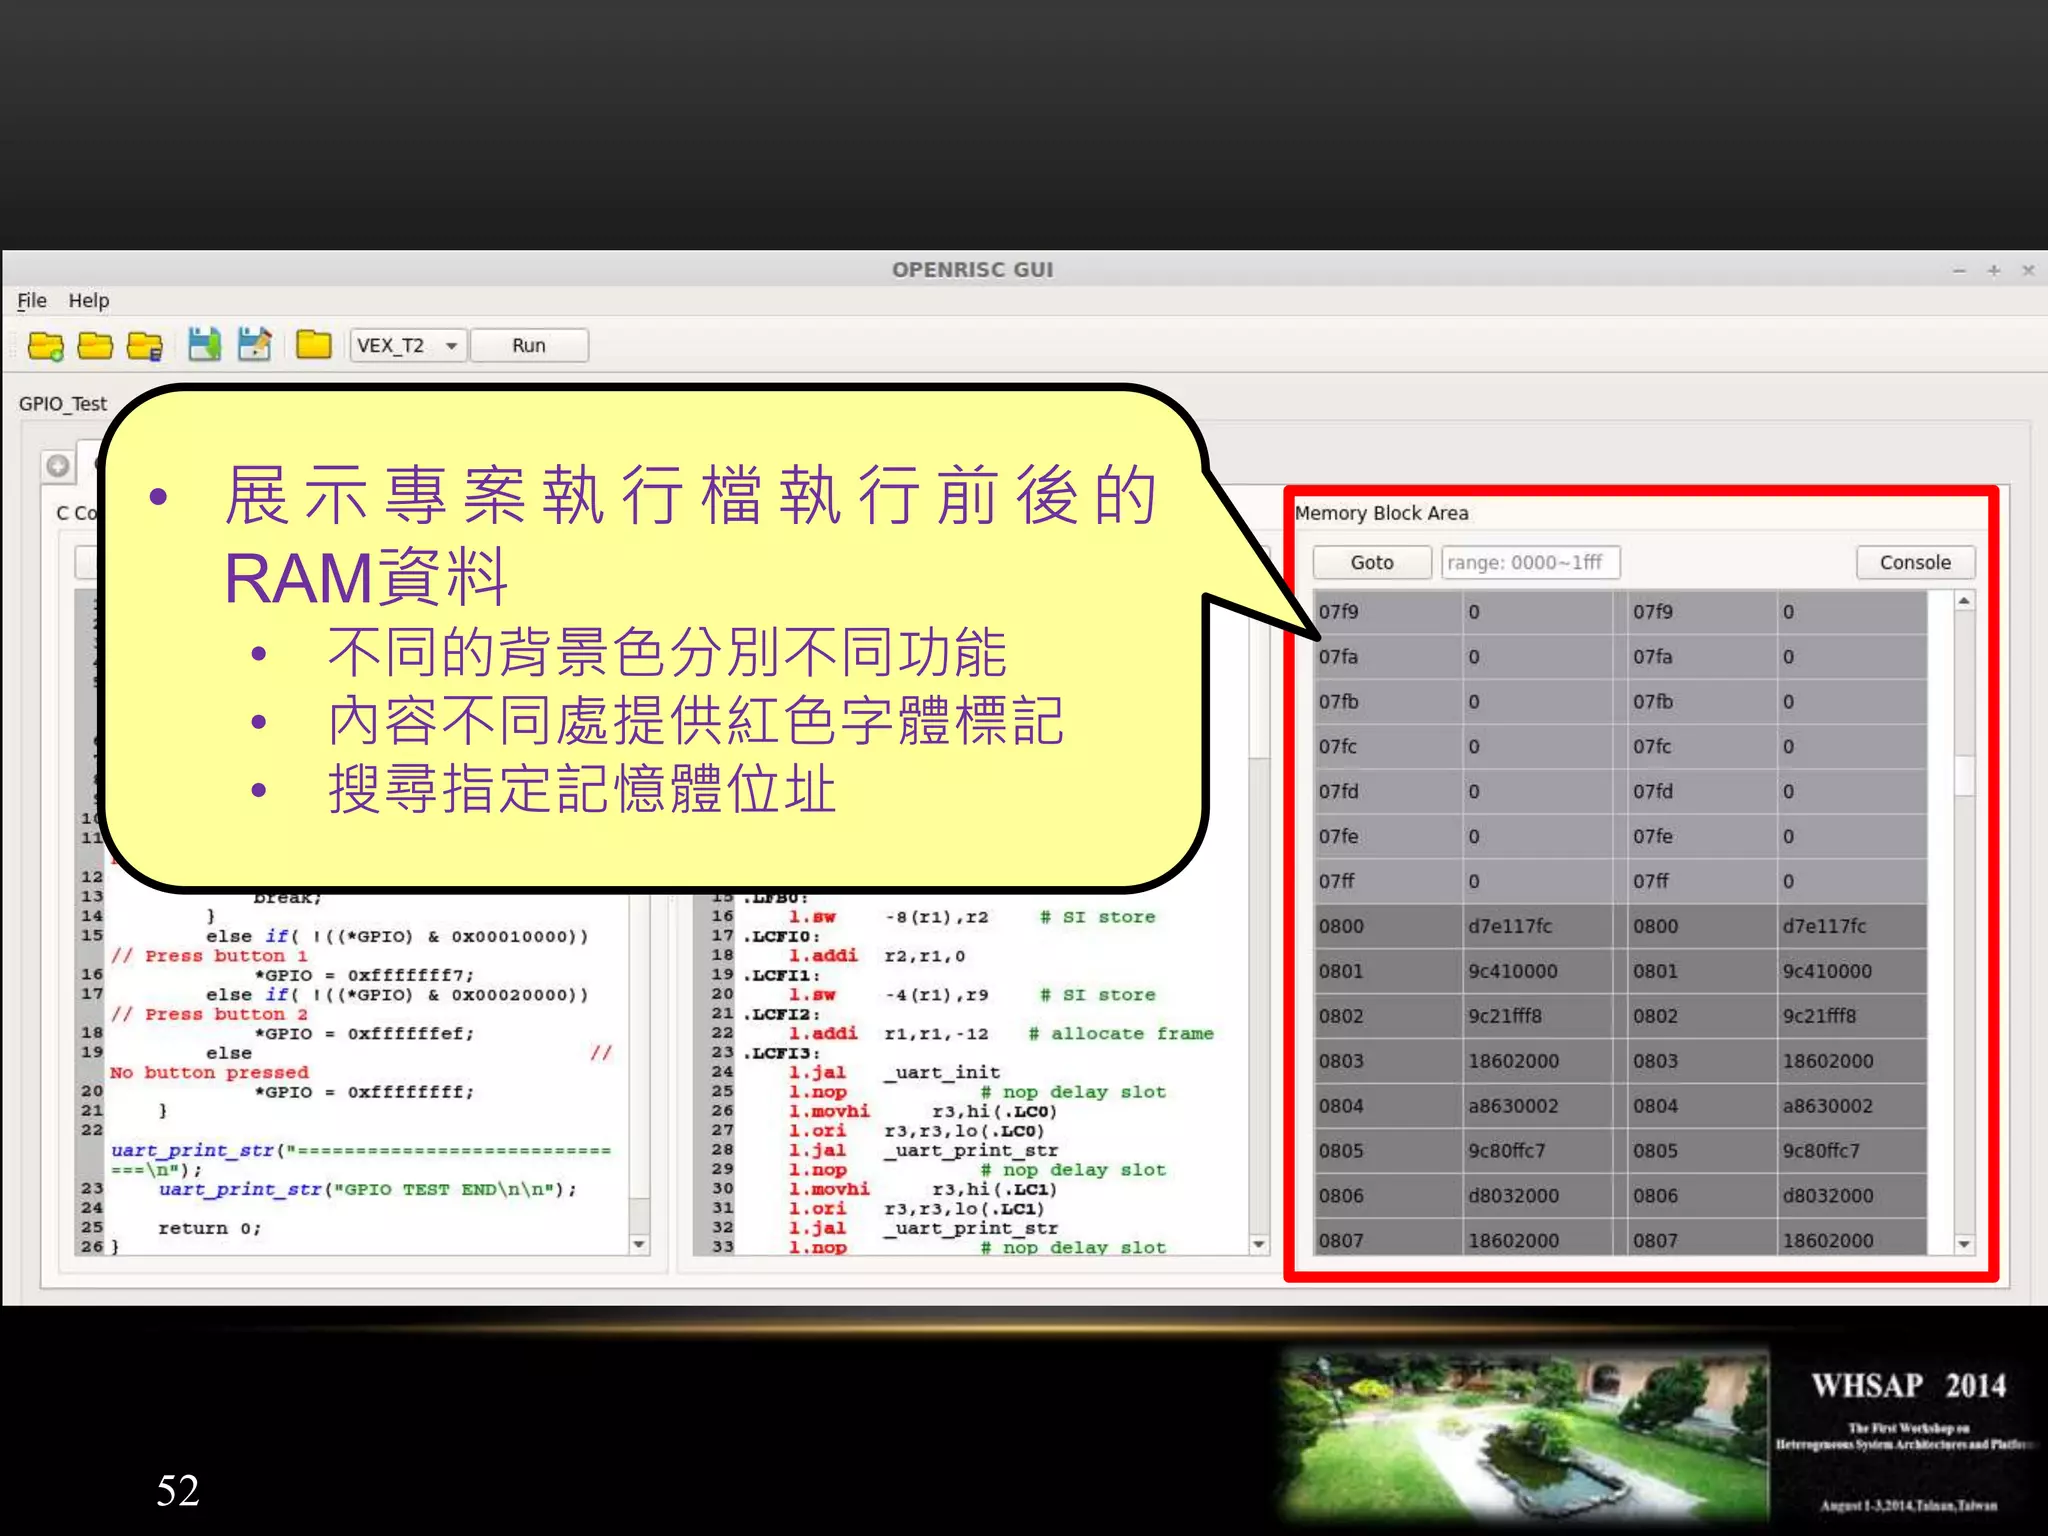Screen dimensions: 2048x1536
Task: Click the assembly pane scroll down arrow
Action: 1259,1244
